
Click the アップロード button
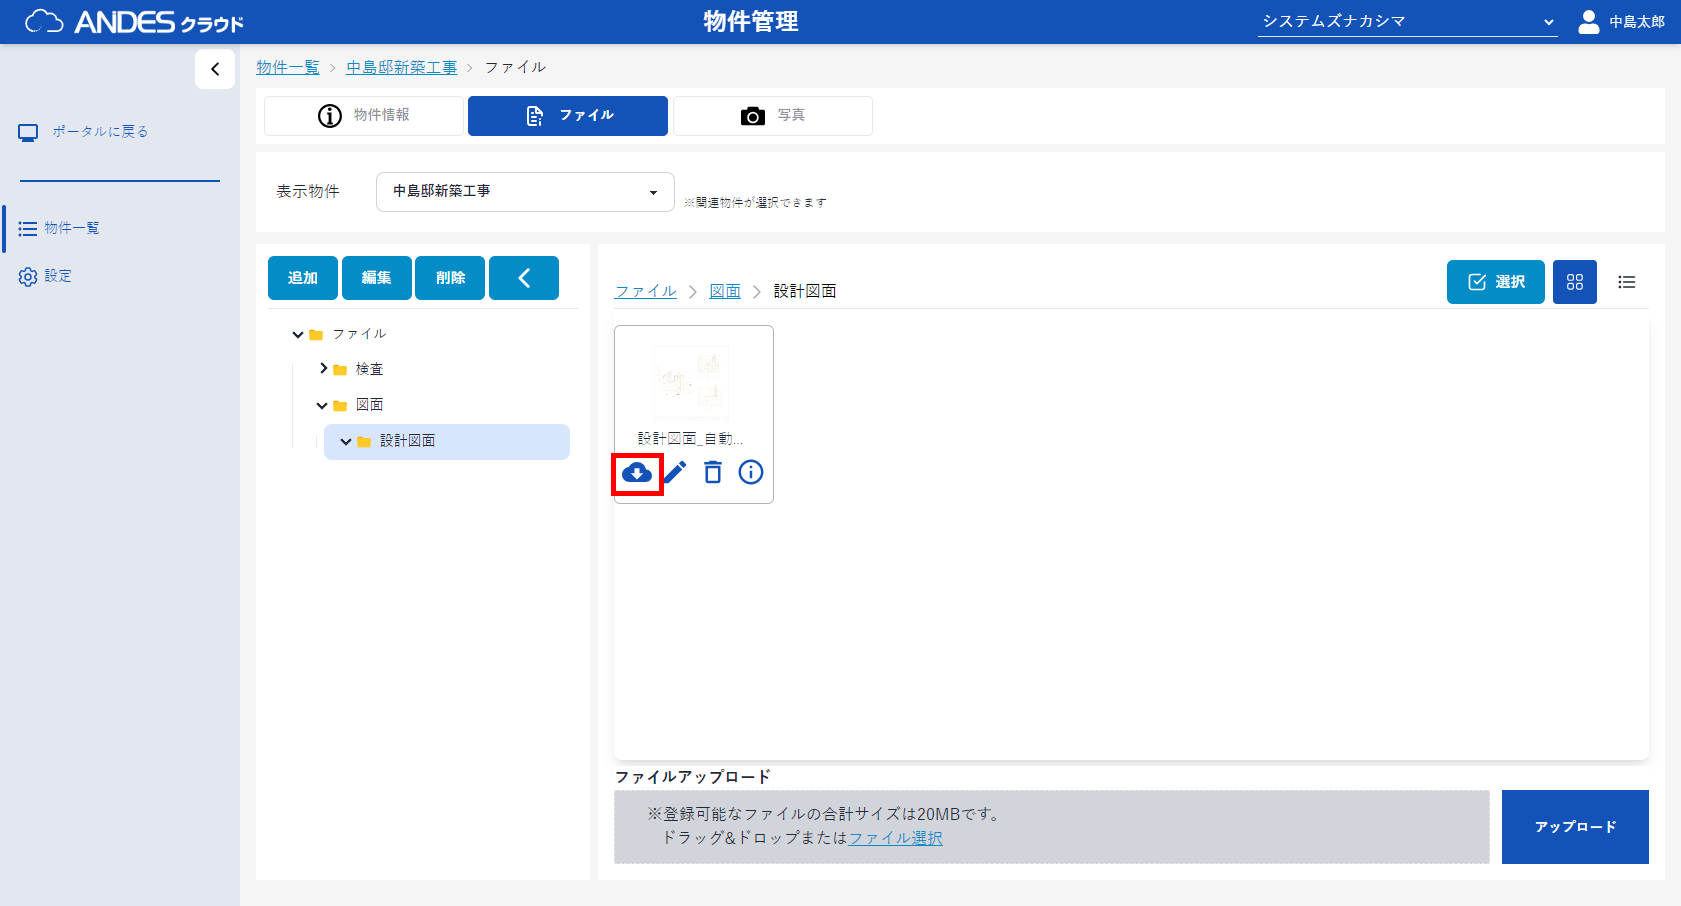[1574, 827]
